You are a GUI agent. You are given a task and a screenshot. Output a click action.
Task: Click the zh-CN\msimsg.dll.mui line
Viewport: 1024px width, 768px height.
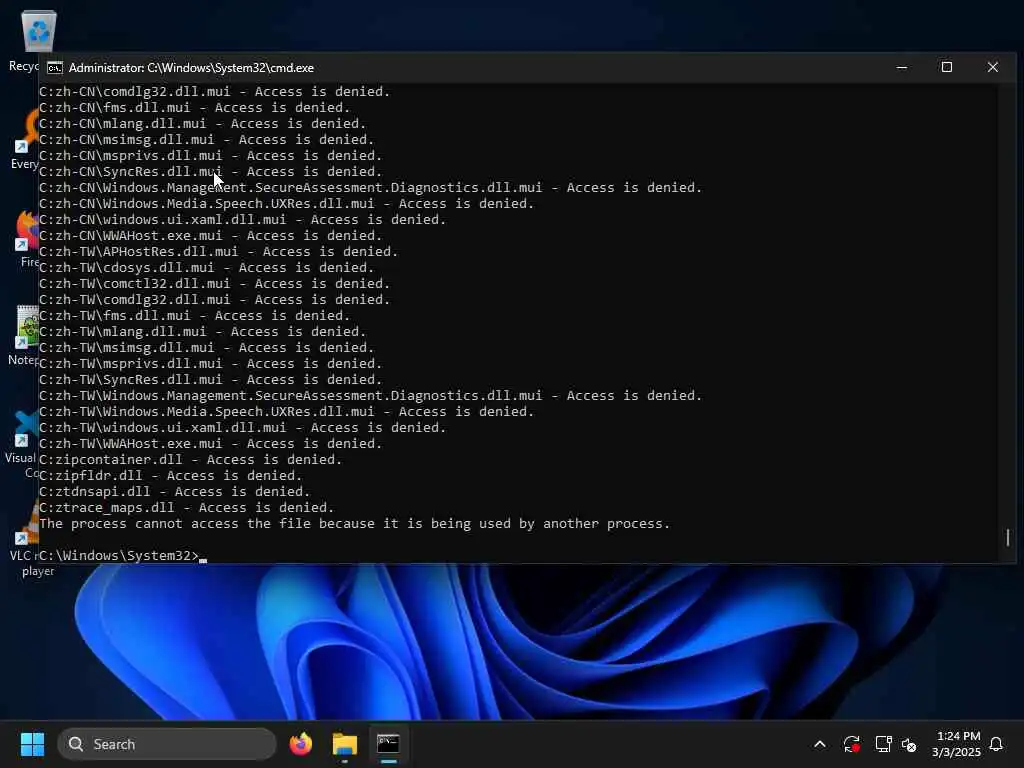tap(207, 140)
